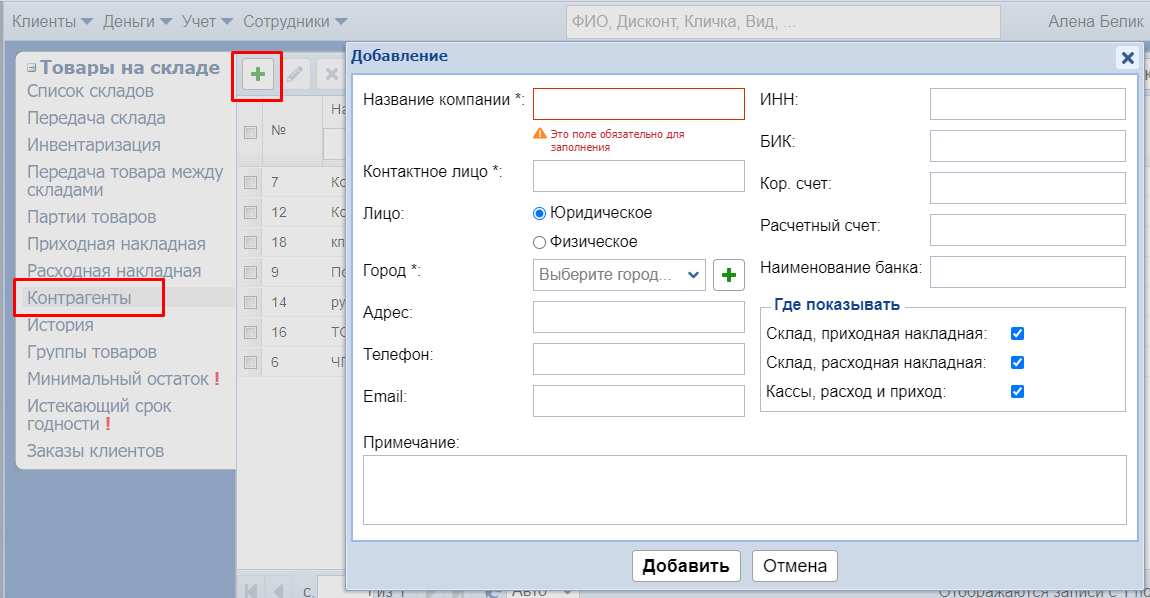This screenshot has height=598, width=1150.
Task: Select the Юридическое radio button
Action: 540,213
